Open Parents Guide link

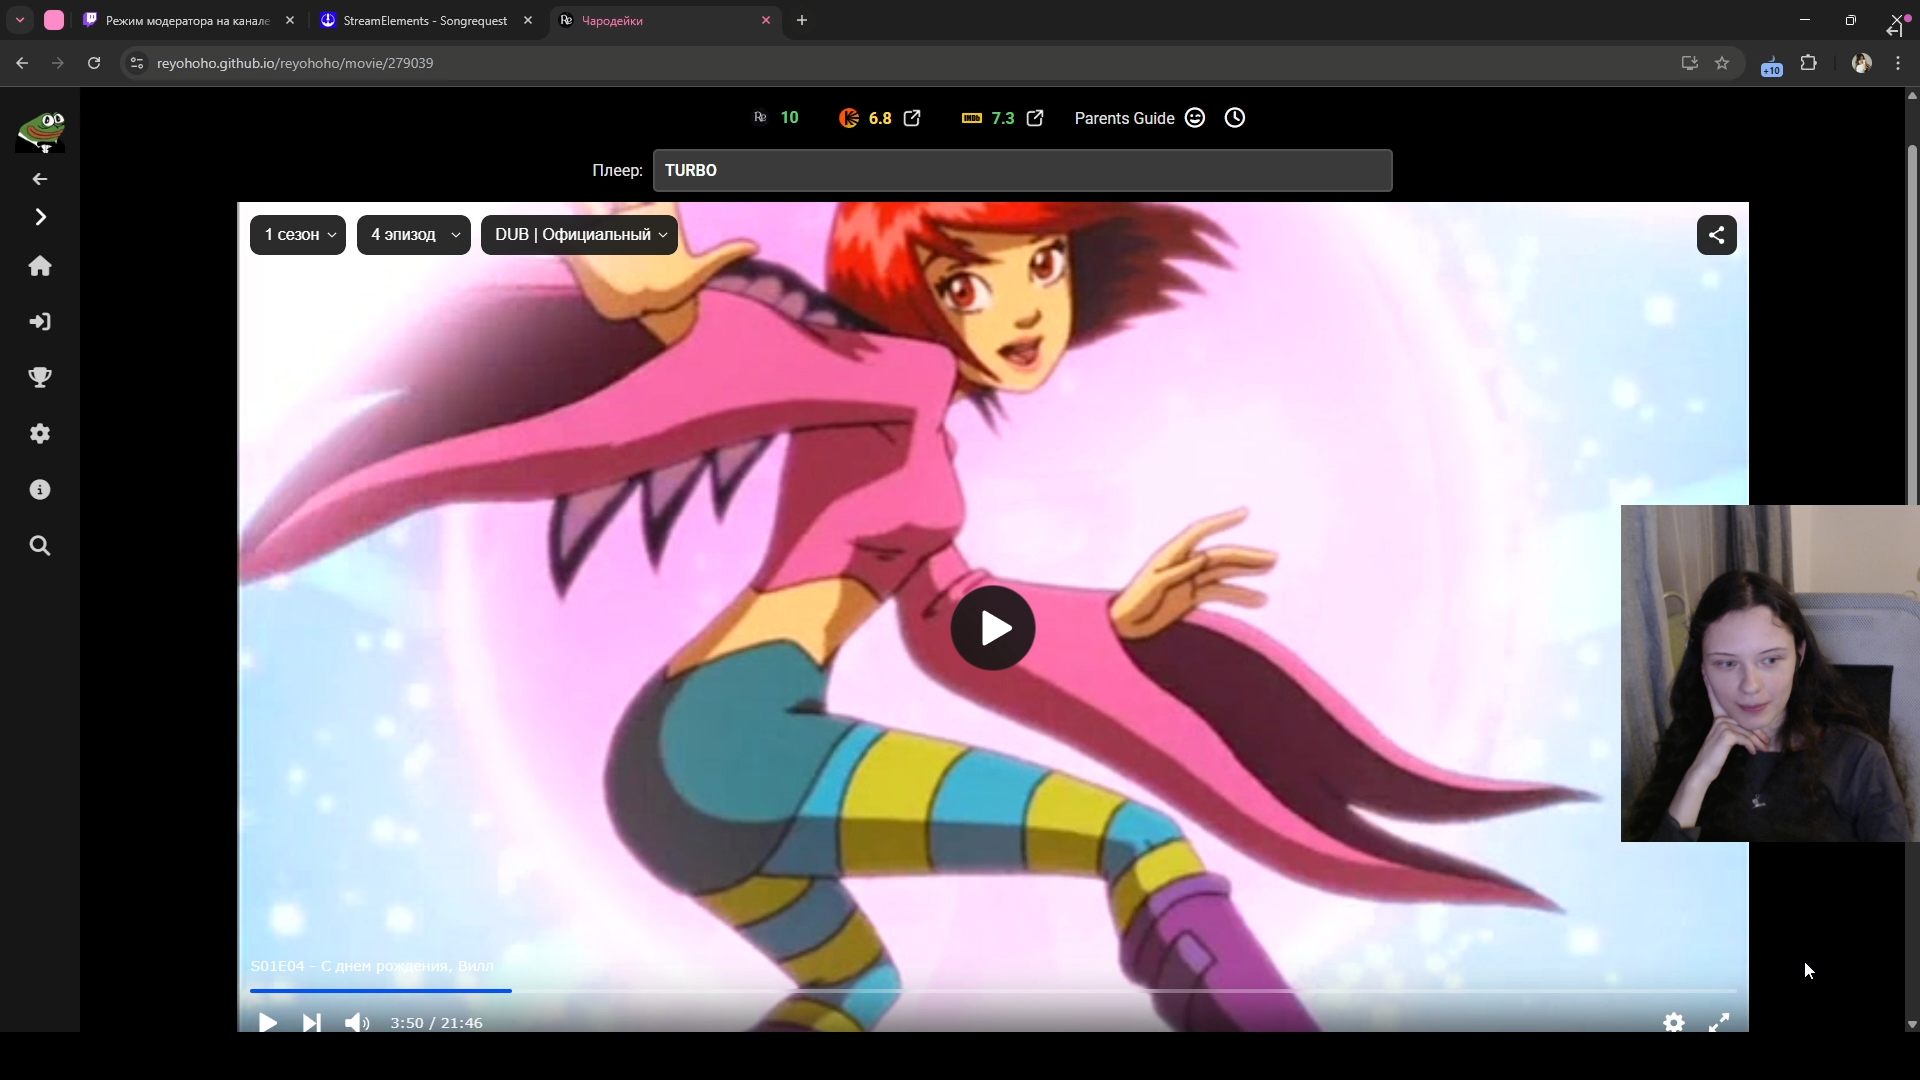[1124, 118]
